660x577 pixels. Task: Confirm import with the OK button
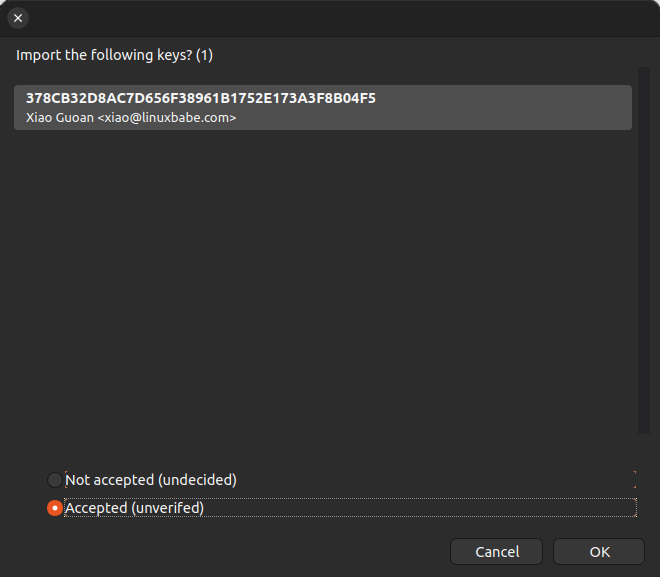pos(599,551)
